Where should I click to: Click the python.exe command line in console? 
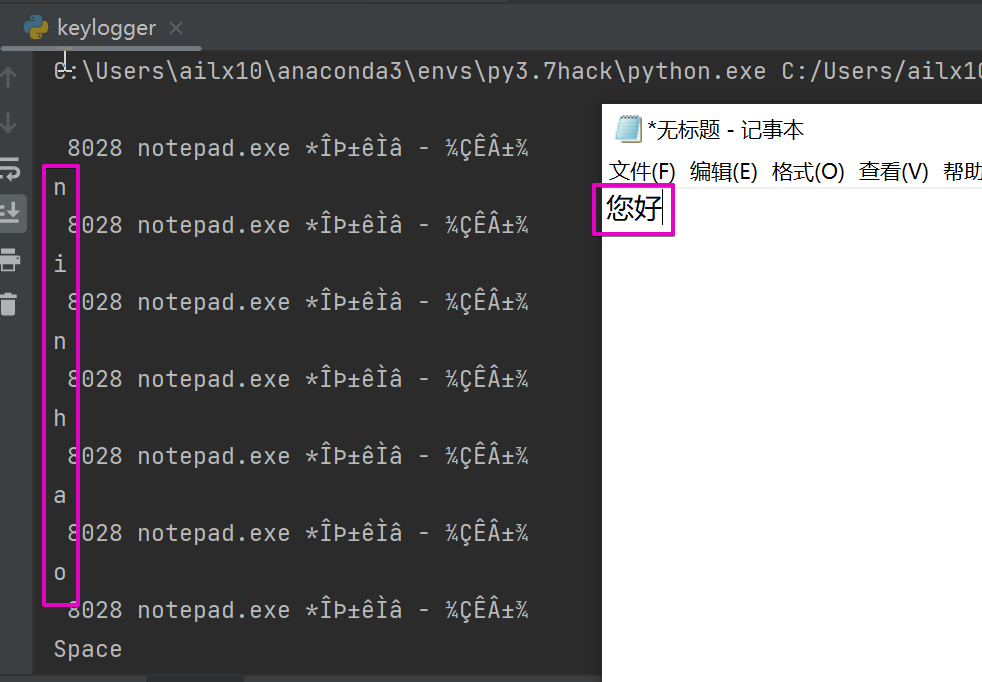pos(517,71)
